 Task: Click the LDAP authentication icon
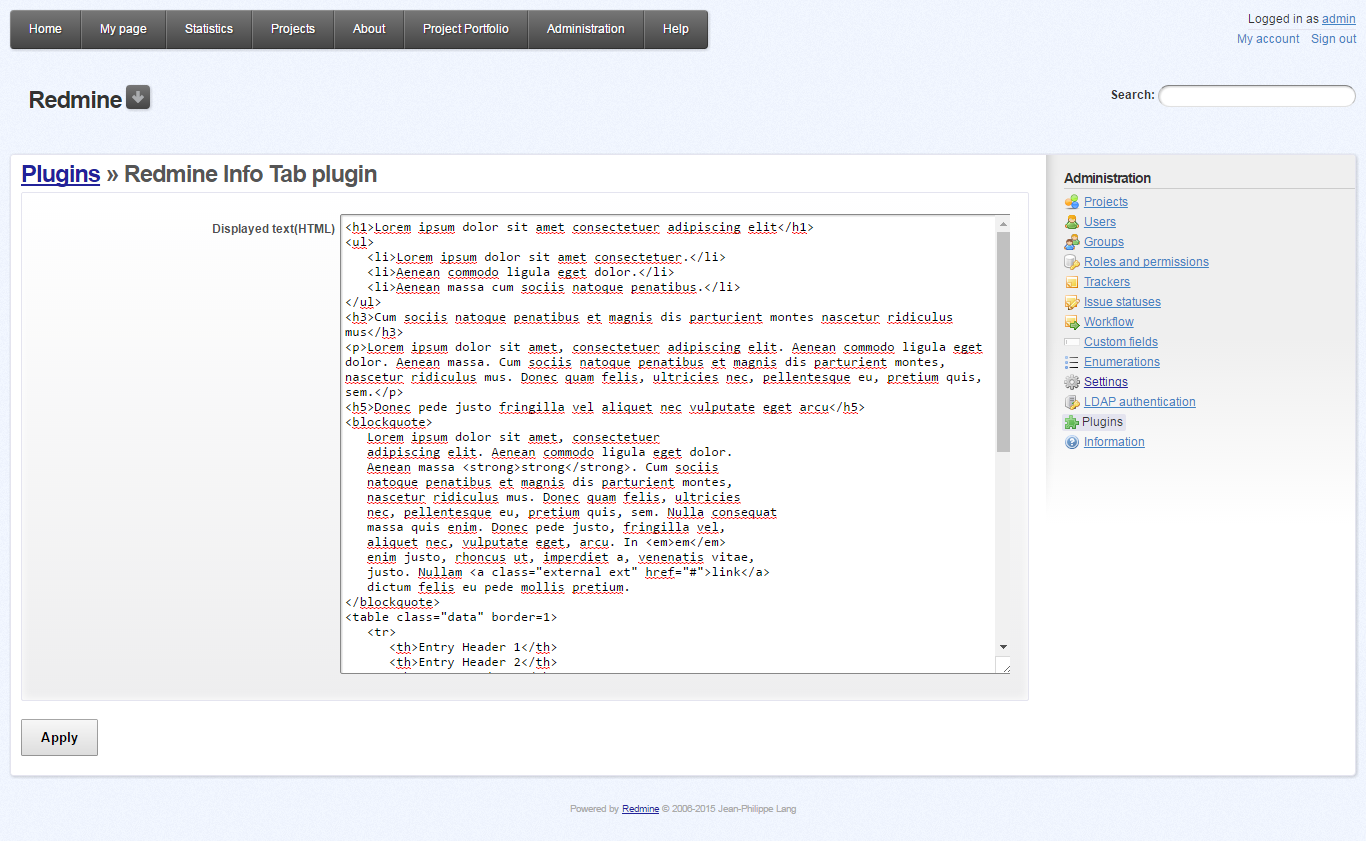click(x=1072, y=402)
